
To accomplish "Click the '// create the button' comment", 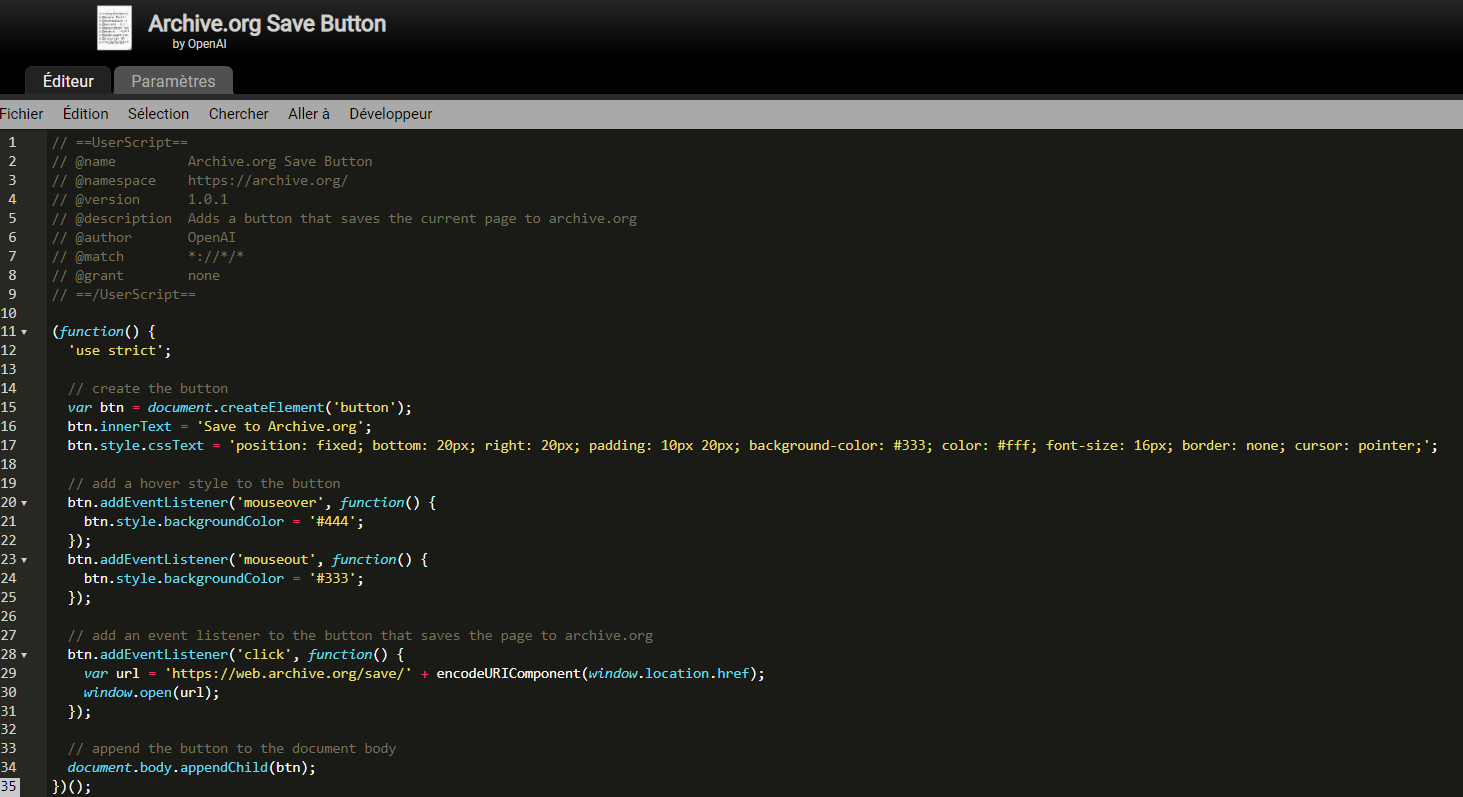I will [x=148, y=388].
